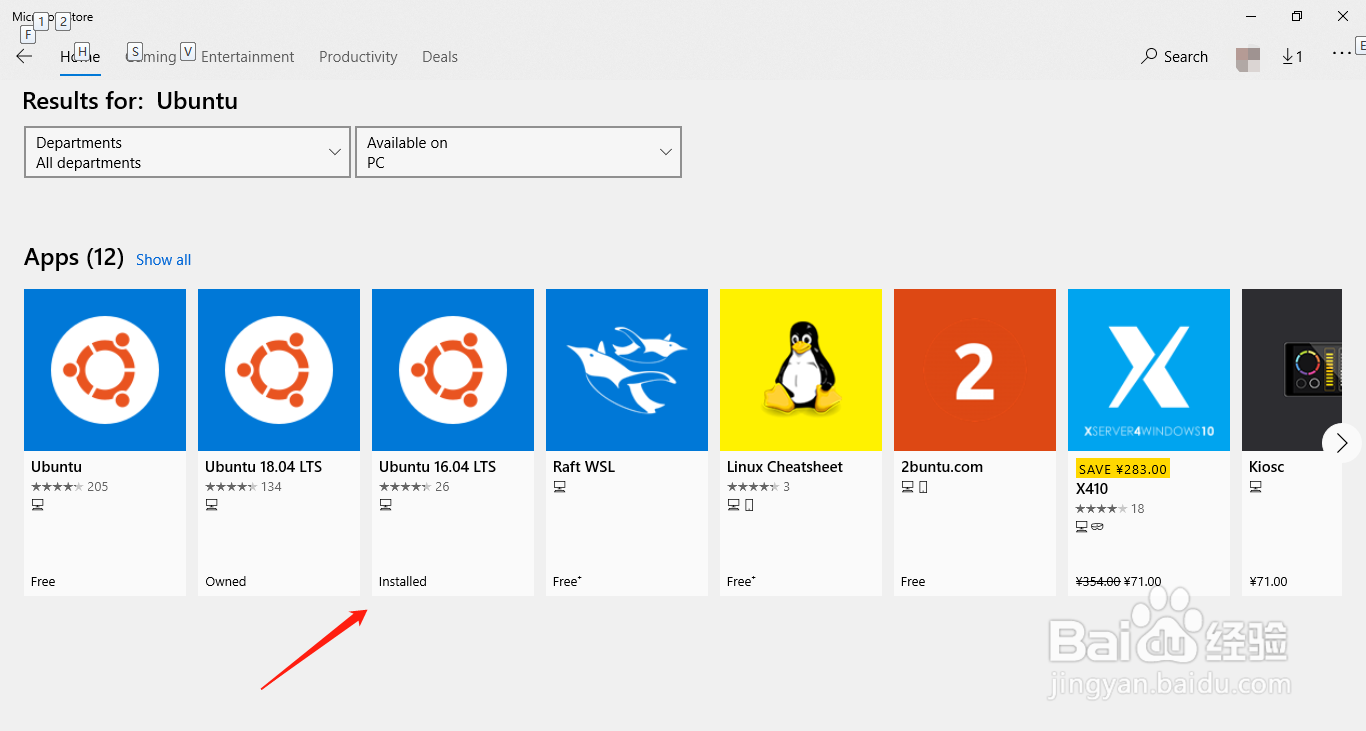
Task: Click the 2buntu.com title
Action: click(942, 467)
